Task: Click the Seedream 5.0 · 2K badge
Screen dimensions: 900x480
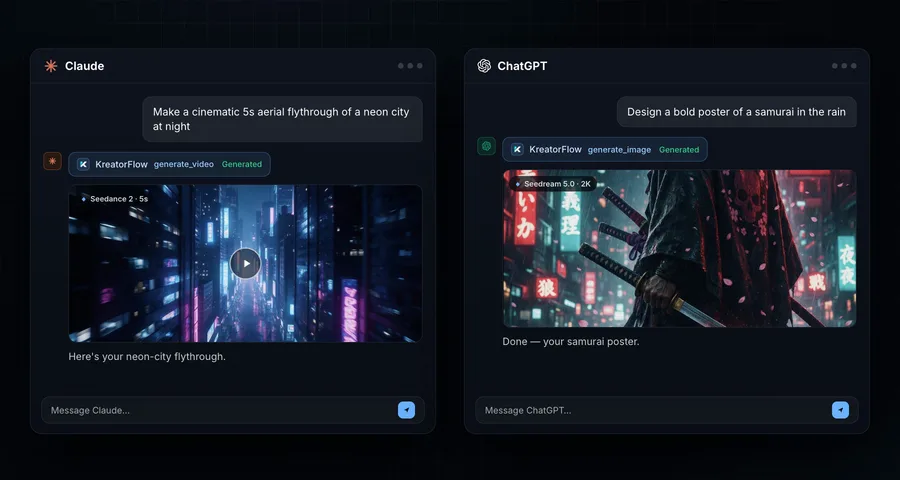Action: pos(553,184)
